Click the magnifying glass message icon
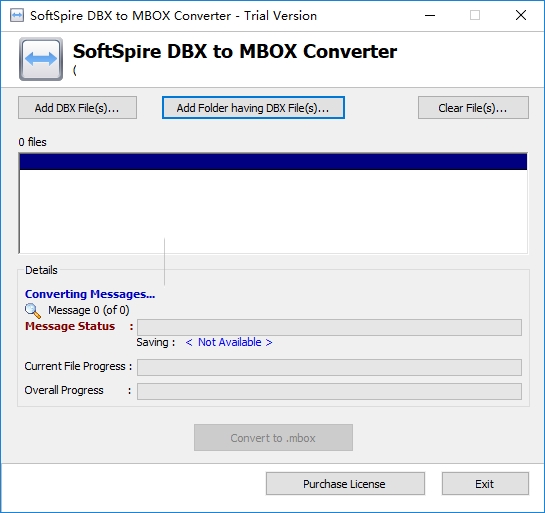Image resolution: width=545 pixels, height=513 pixels. tap(33, 311)
